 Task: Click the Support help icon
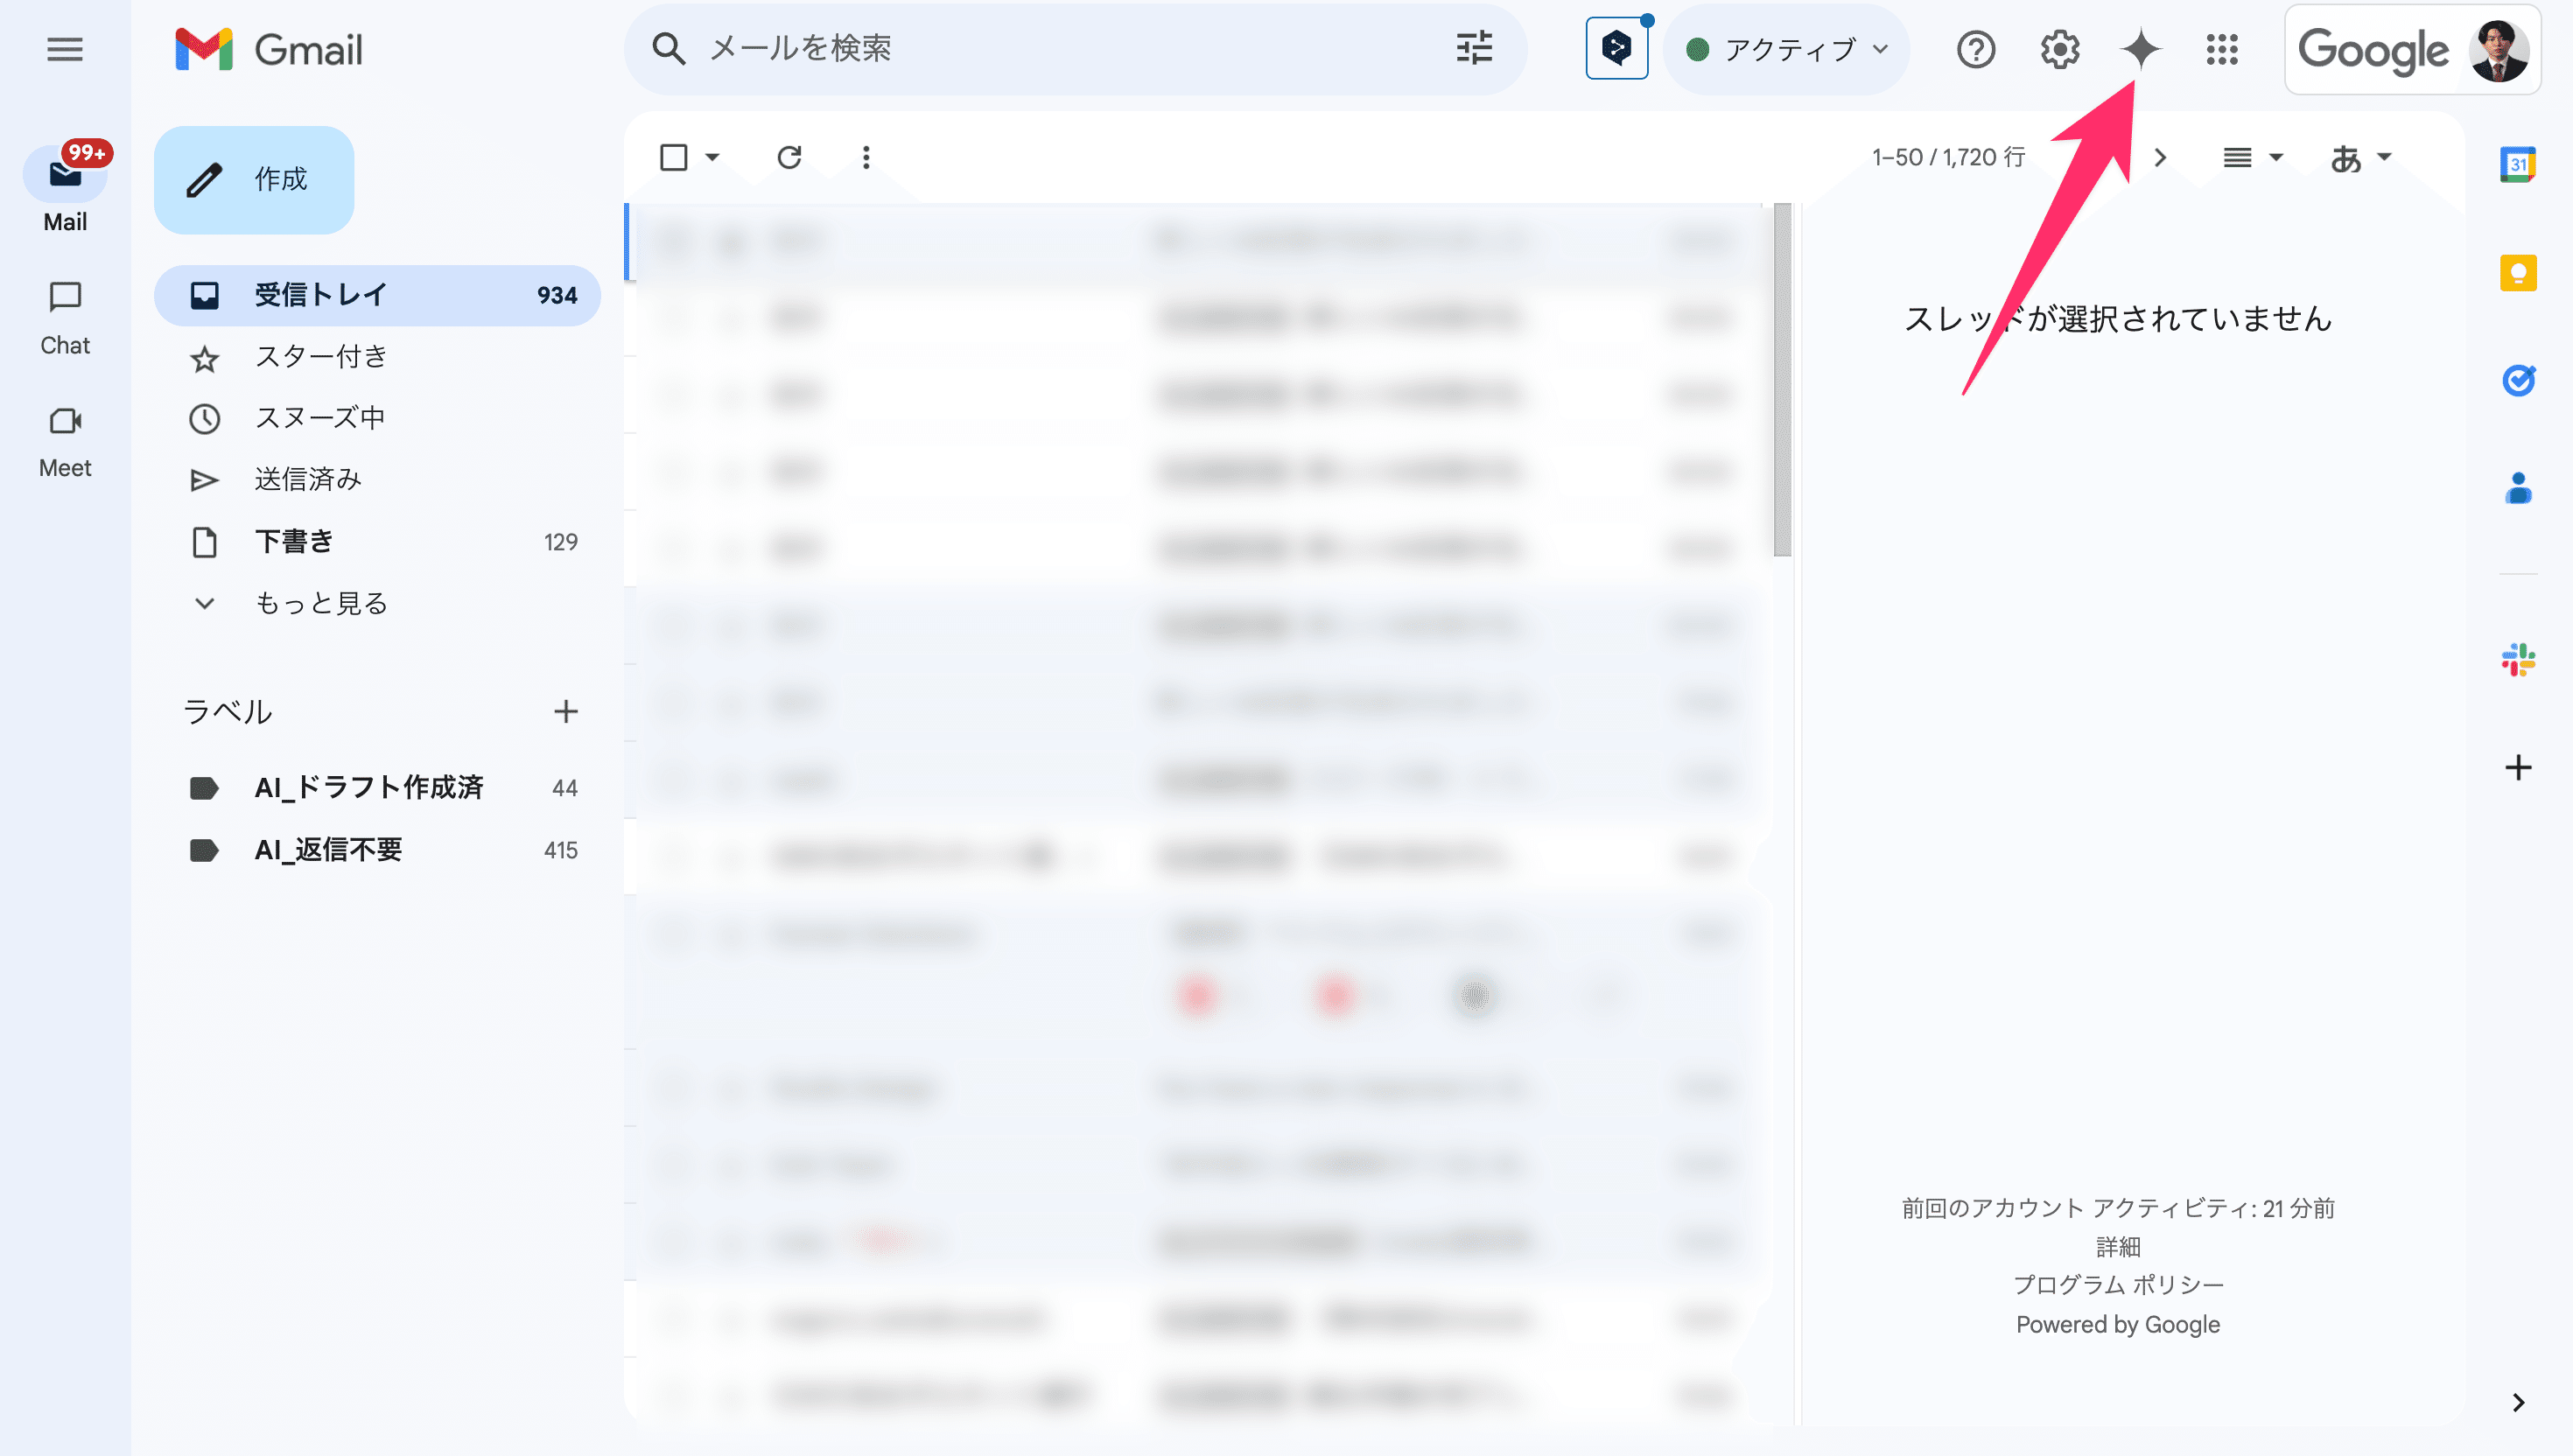point(1975,49)
